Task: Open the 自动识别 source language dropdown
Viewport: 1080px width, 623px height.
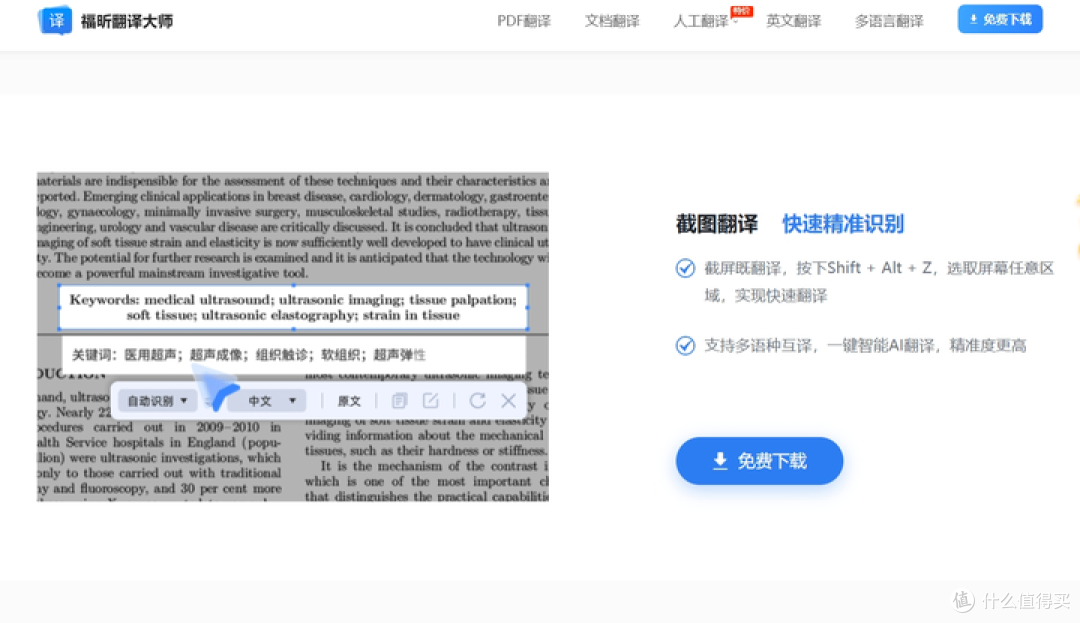Action: click(x=157, y=401)
